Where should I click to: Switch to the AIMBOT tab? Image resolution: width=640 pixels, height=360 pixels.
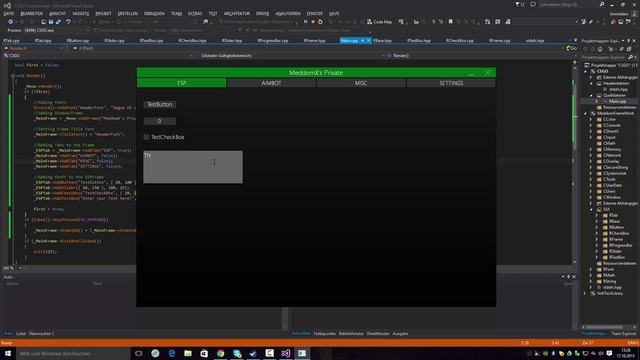point(271,83)
